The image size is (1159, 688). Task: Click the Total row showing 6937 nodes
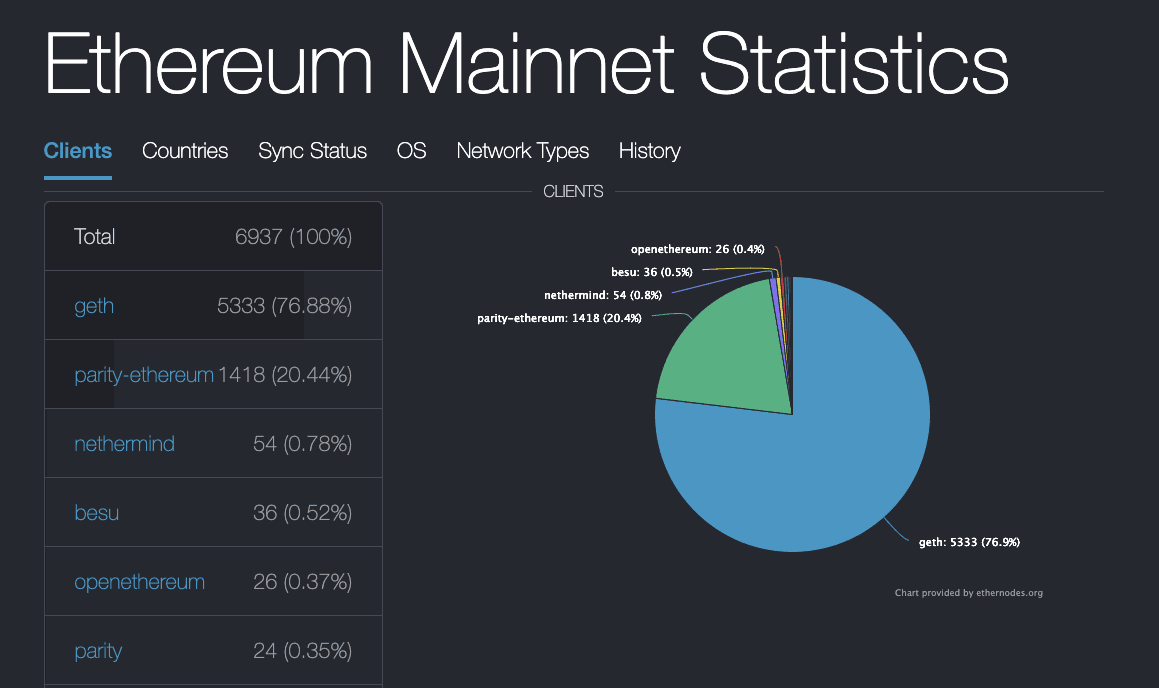pos(213,236)
